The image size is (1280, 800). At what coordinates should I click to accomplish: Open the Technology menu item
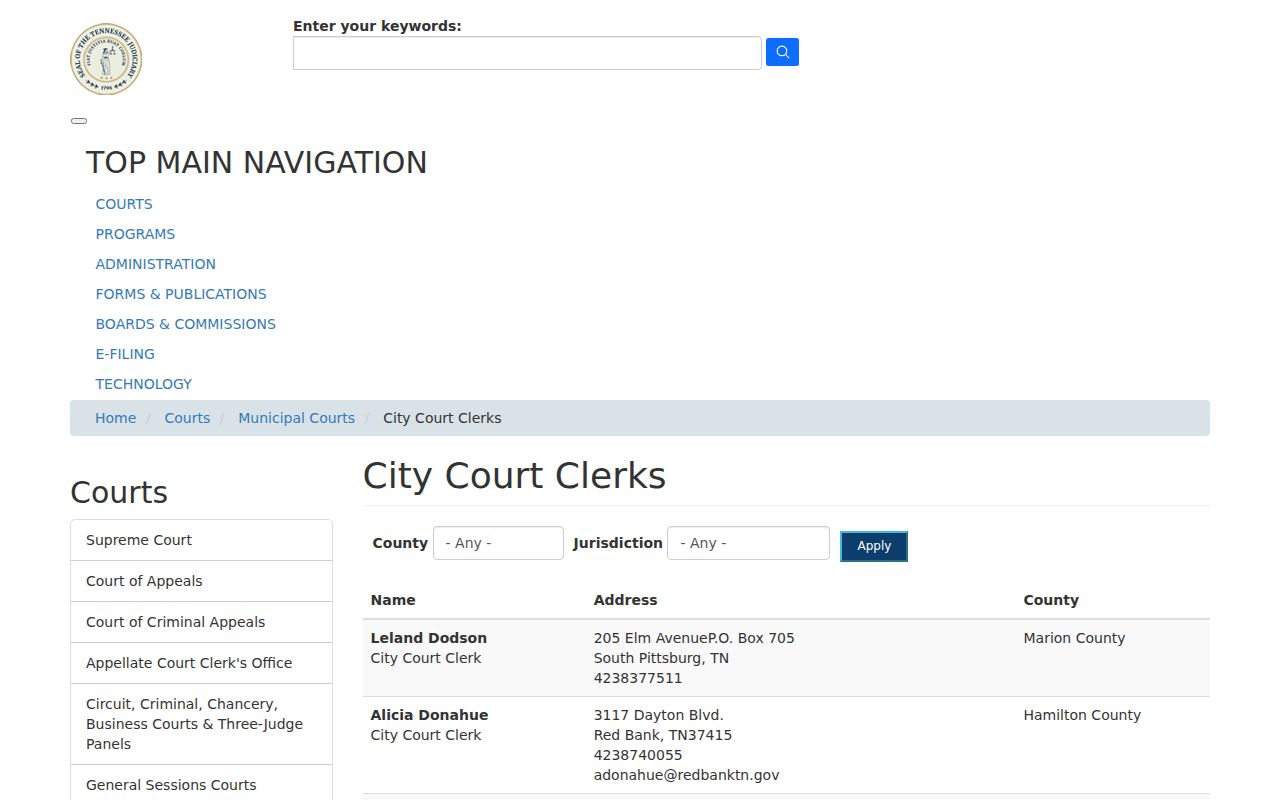point(144,384)
